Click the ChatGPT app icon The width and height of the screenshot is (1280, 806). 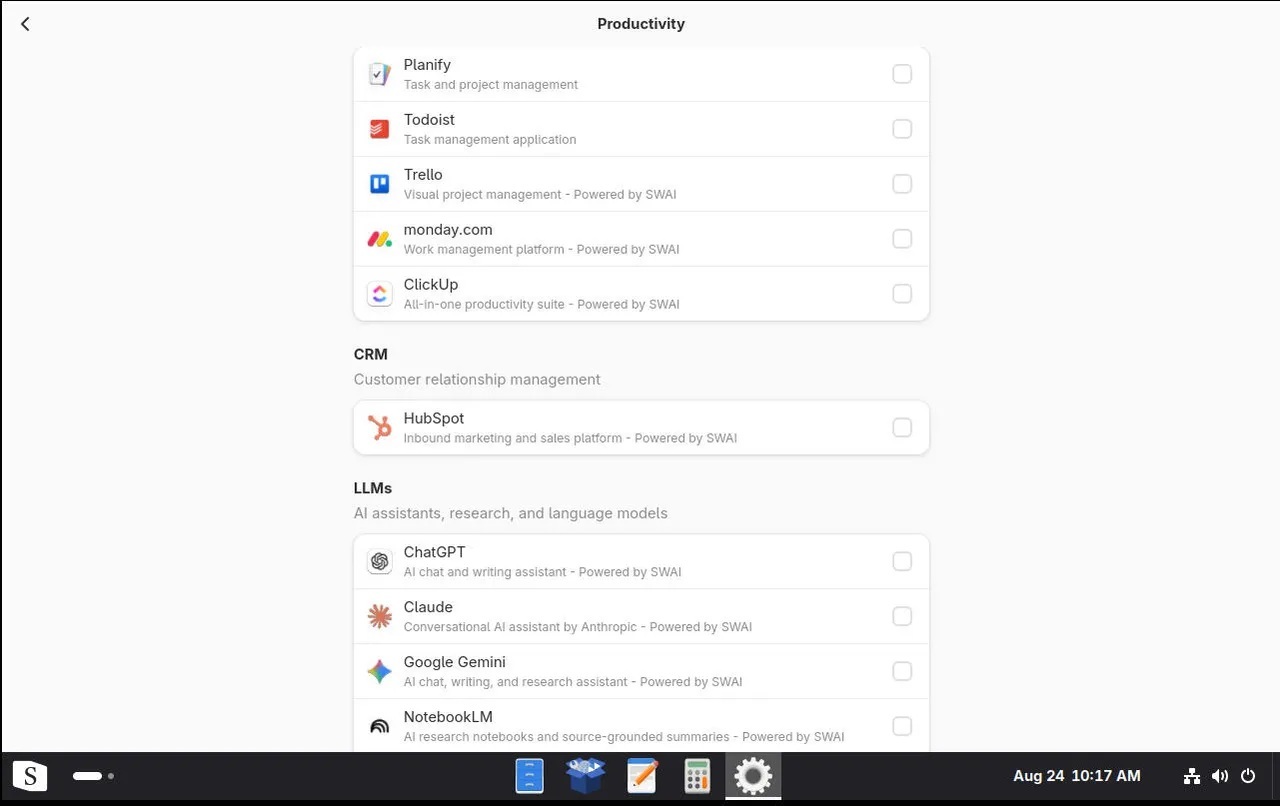click(379, 562)
